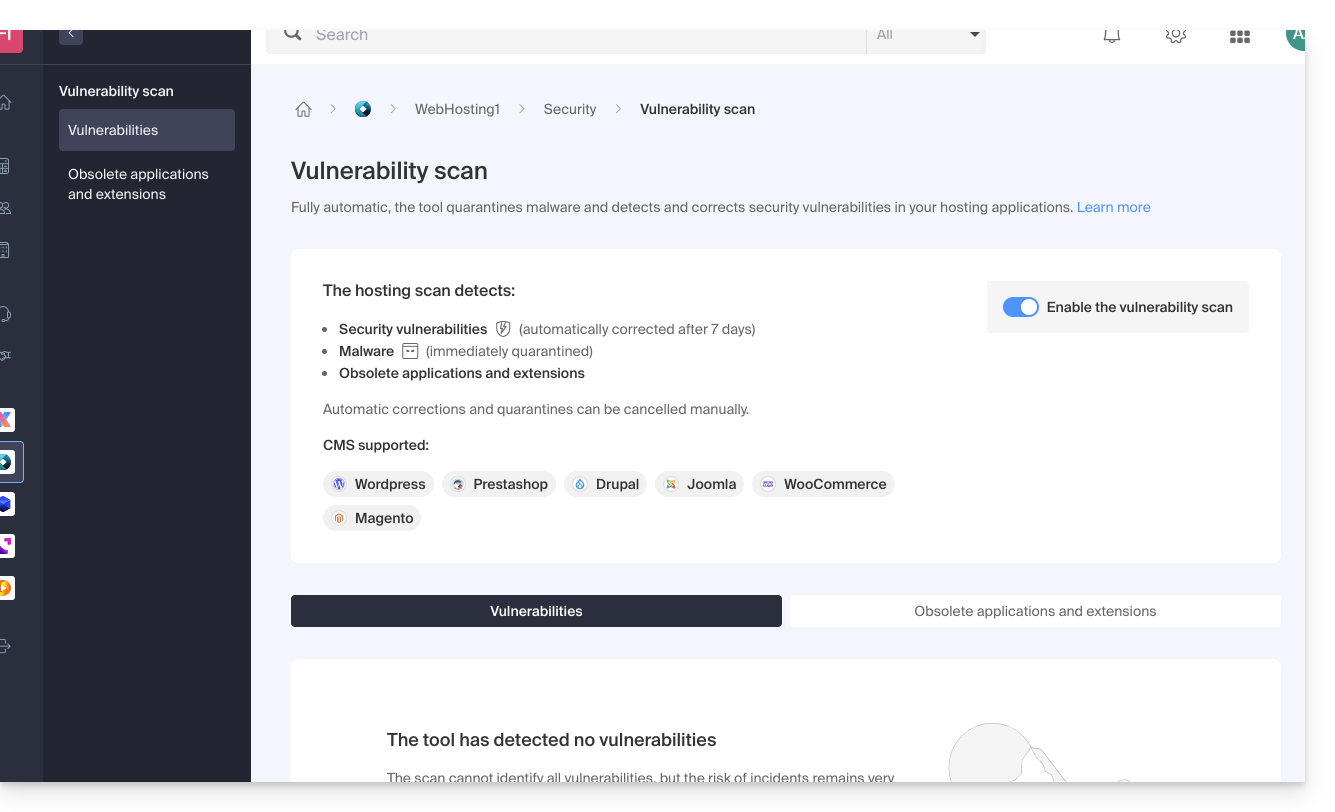Open the notifications bell

click(x=1111, y=36)
